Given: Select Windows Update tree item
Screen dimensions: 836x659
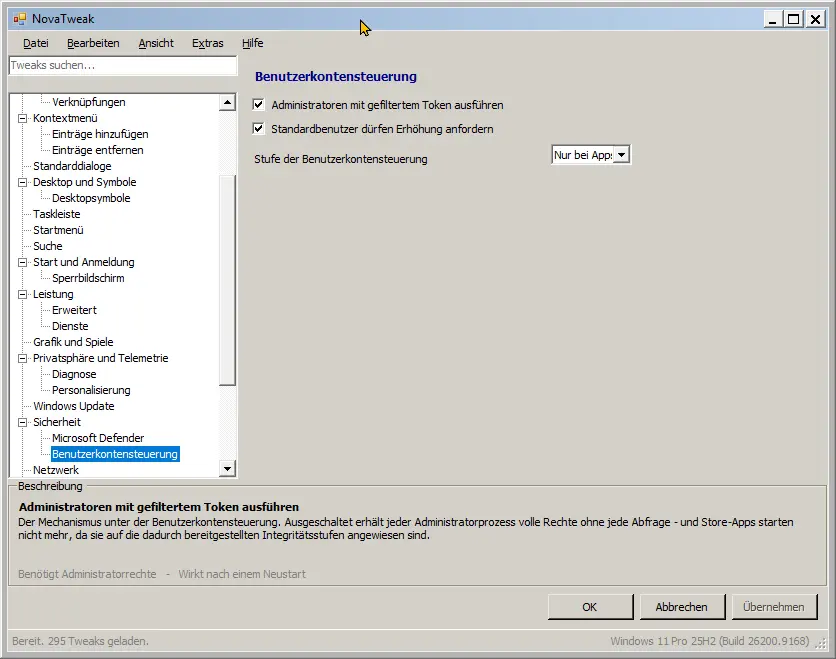Looking at the screenshot, I should click(x=74, y=406).
